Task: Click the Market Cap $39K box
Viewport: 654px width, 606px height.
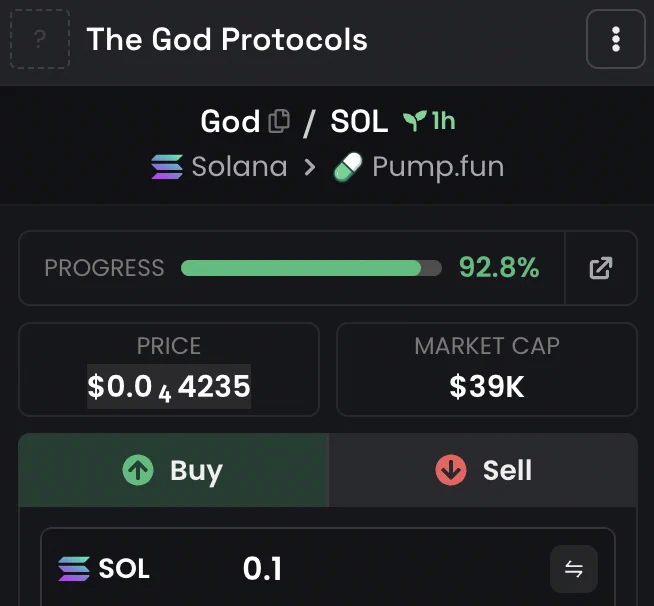Action: [487, 370]
